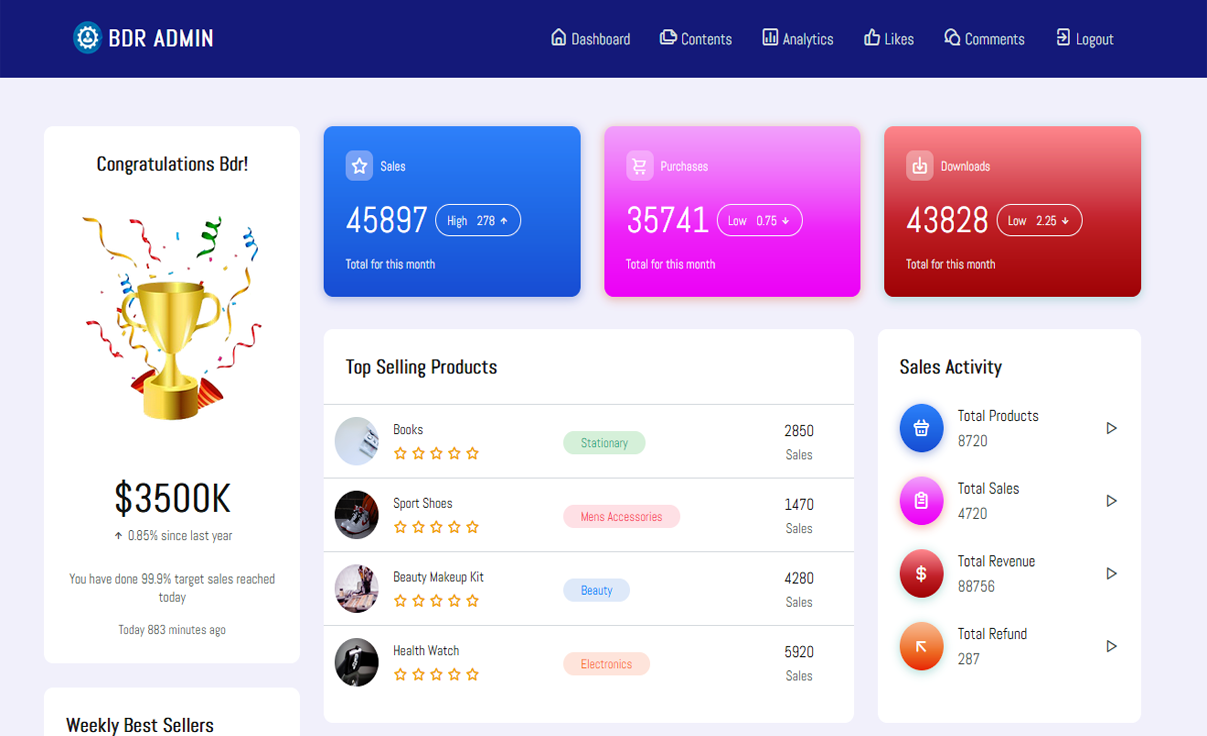Click the Sport Shoes product name
The width and height of the screenshot is (1207, 736).
coord(423,504)
